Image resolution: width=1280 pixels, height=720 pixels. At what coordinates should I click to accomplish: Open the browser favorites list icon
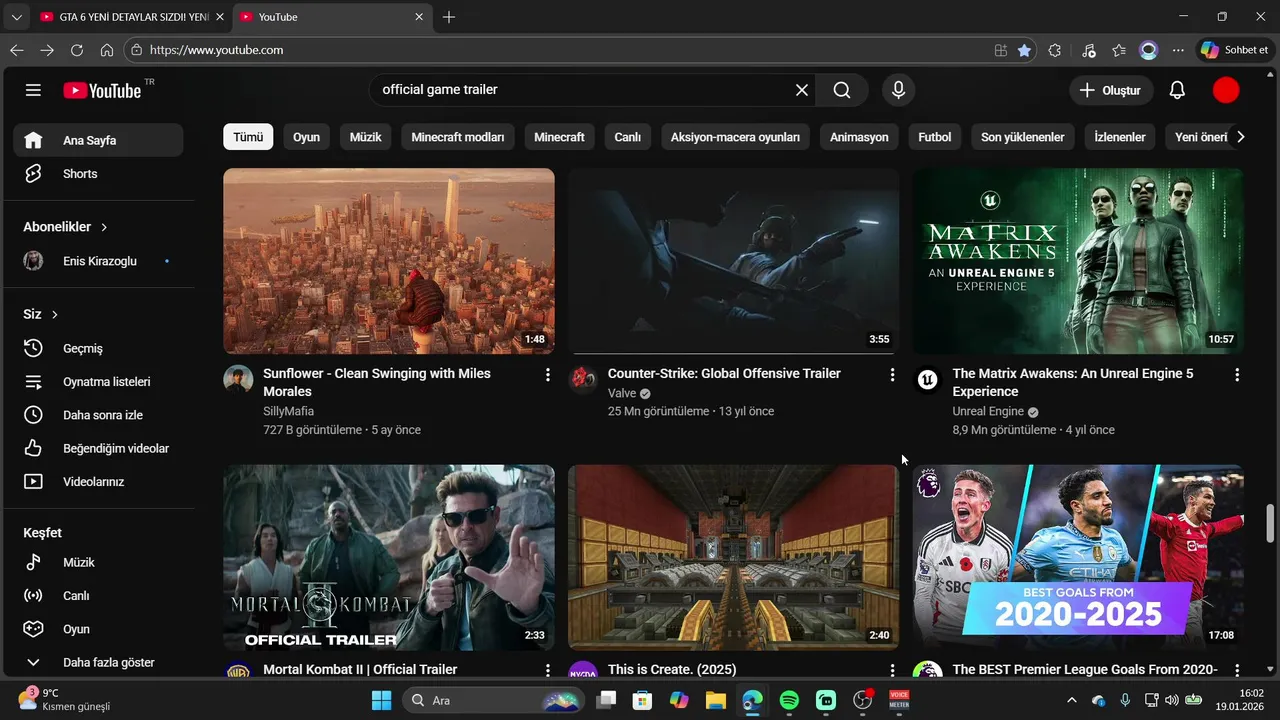[x=1118, y=50]
